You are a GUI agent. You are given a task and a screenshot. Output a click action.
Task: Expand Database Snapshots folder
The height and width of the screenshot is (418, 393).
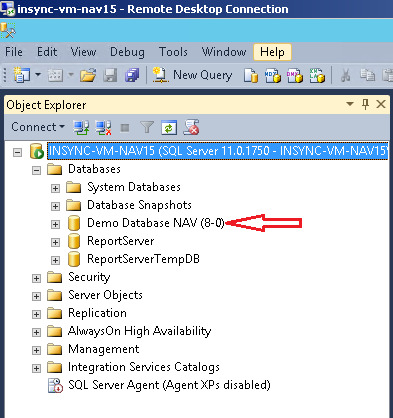pyautogui.click(x=55, y=207)
